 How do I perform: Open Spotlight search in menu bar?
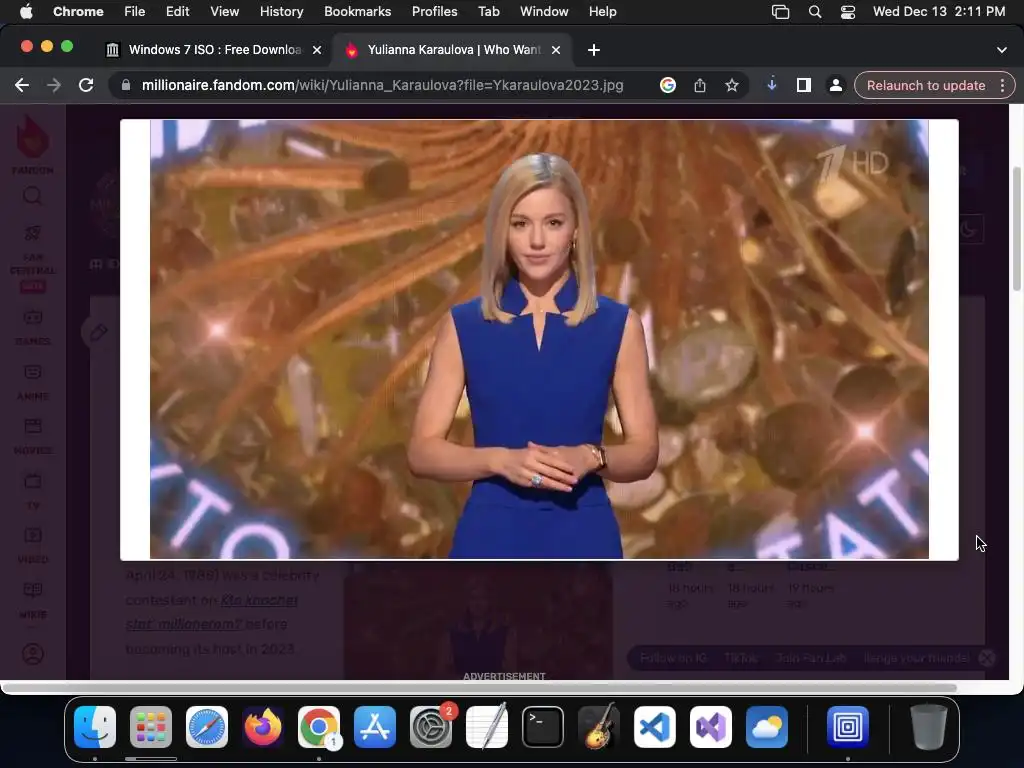(x=814, y=11)
